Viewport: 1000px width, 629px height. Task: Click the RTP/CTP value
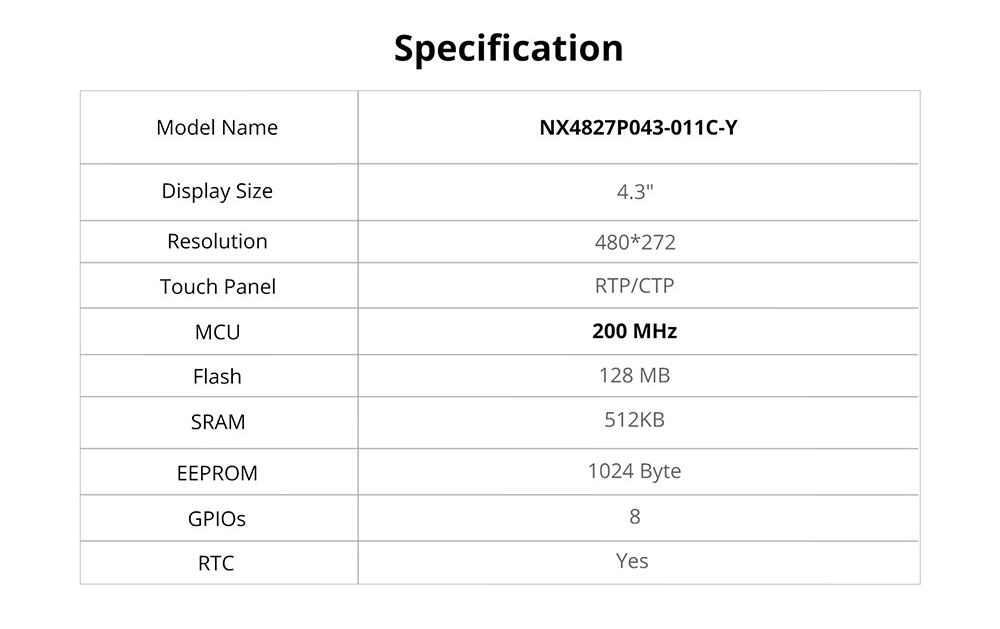click(x=634, y=286)
